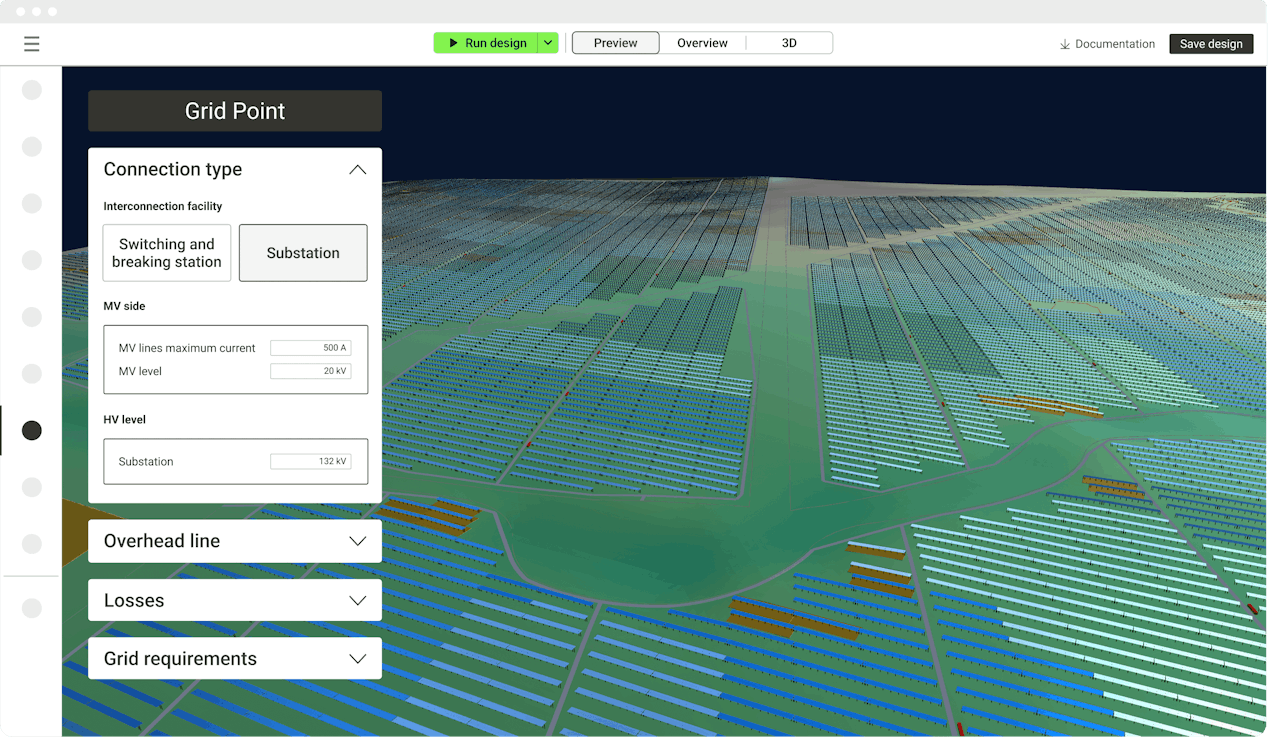The image size is (1271, 737).
Task: Click the bottom sidebar circle below the divider
Action: tap(32, 608)
